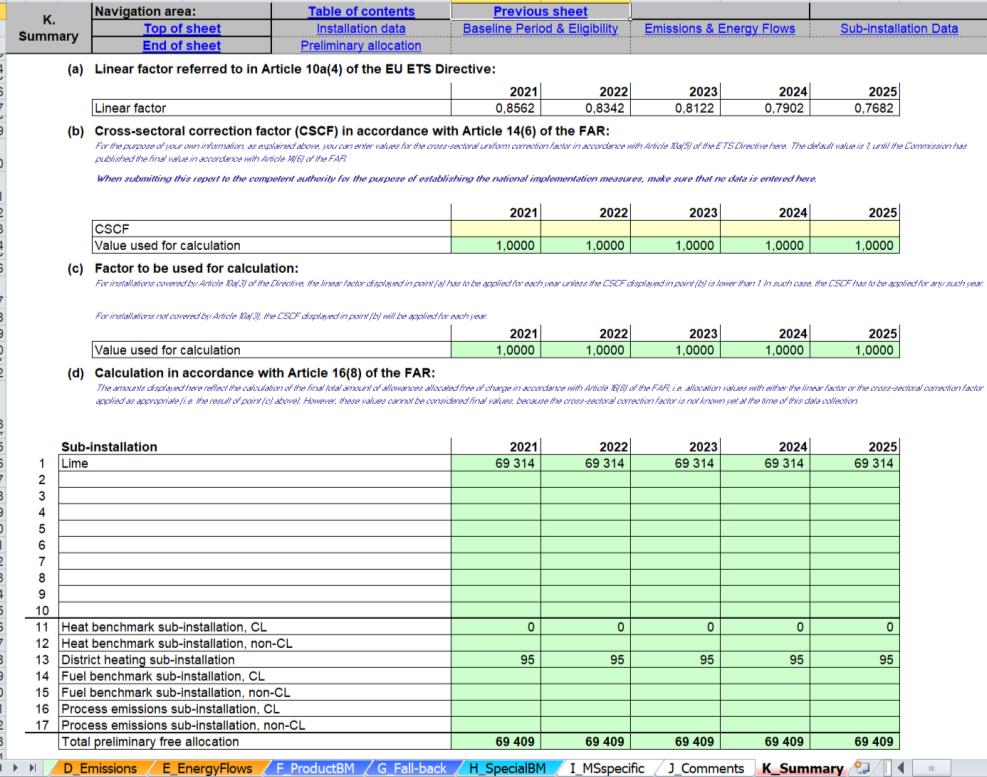This screenshot has width=987, height=777.
Task: Select total allocation 69 409 for 2025
Action: click(x=855, y=742)
